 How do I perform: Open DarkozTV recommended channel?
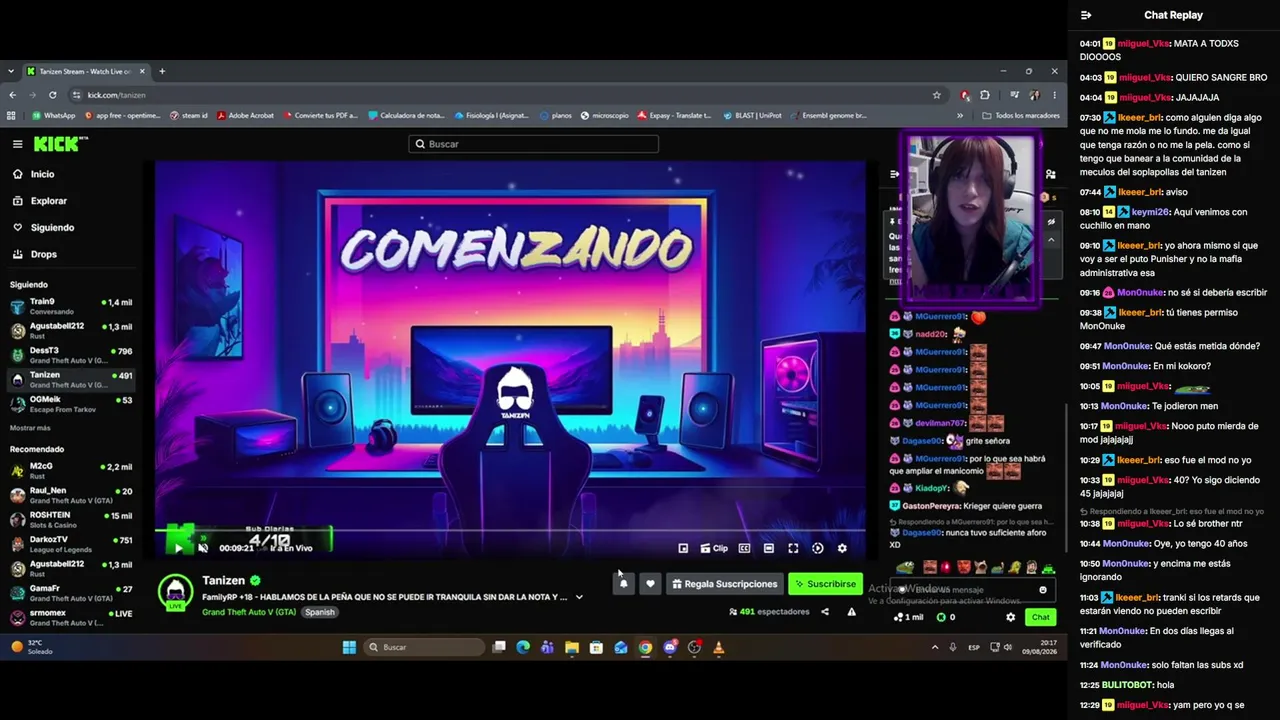tap(71, 544)
